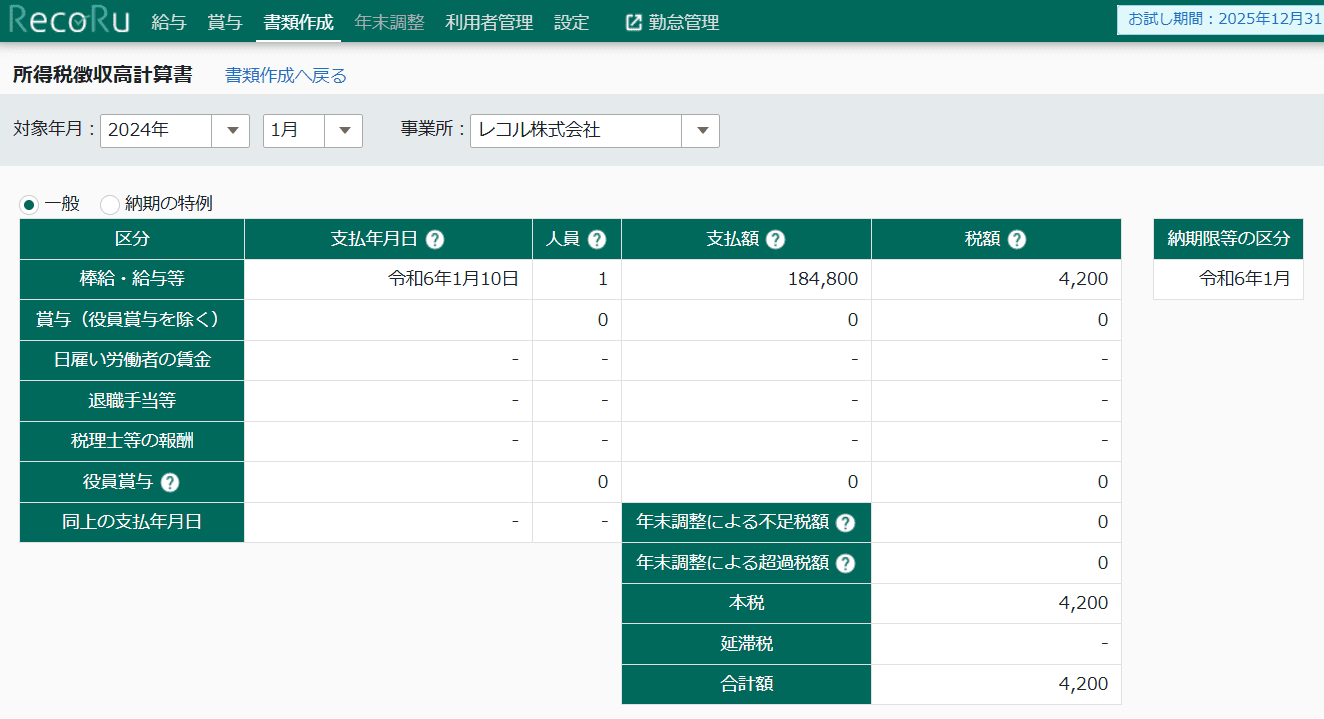
Task: Click the 令和6年1月 deadline cell
Action: 1228,279
